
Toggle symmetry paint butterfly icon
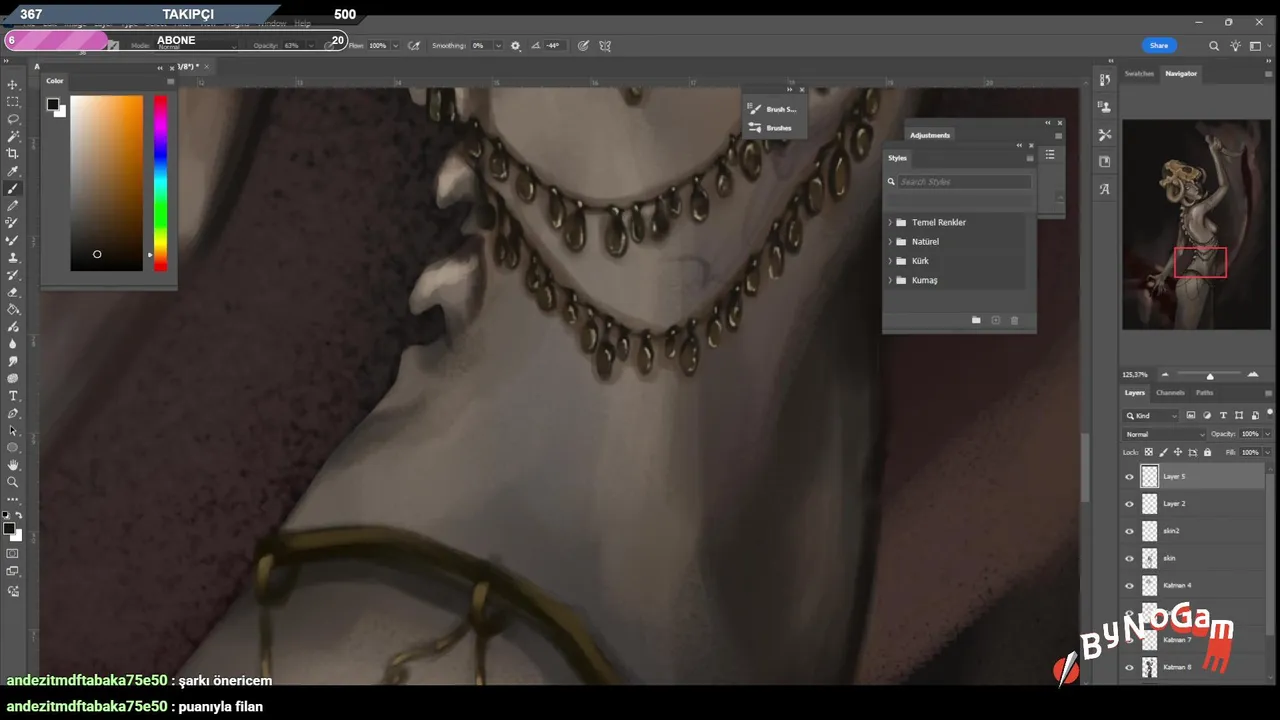pyautogui.click(x=604, y=45)
